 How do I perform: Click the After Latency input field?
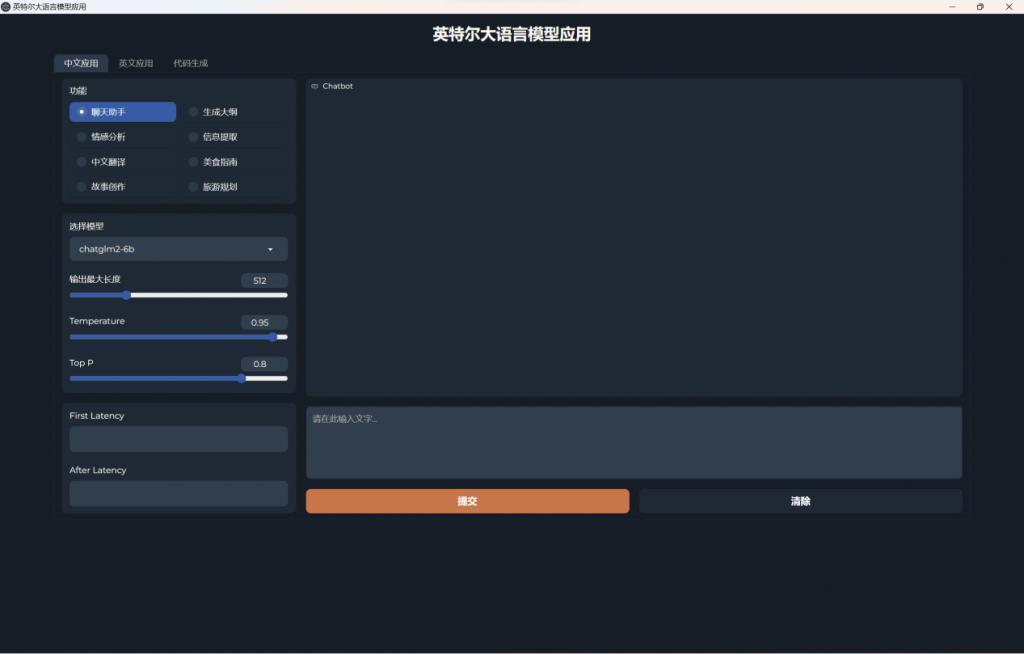[x=178, y=493]
